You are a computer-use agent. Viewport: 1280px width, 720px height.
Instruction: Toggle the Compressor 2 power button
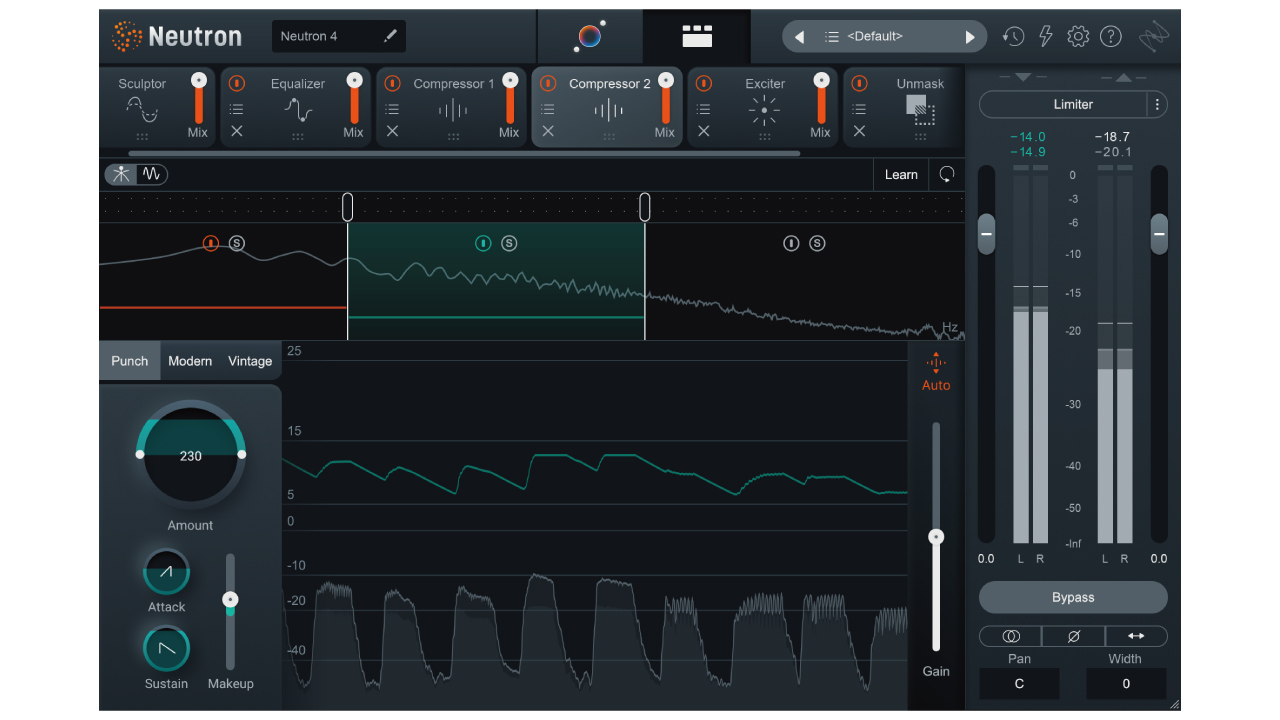coord(548,83)
